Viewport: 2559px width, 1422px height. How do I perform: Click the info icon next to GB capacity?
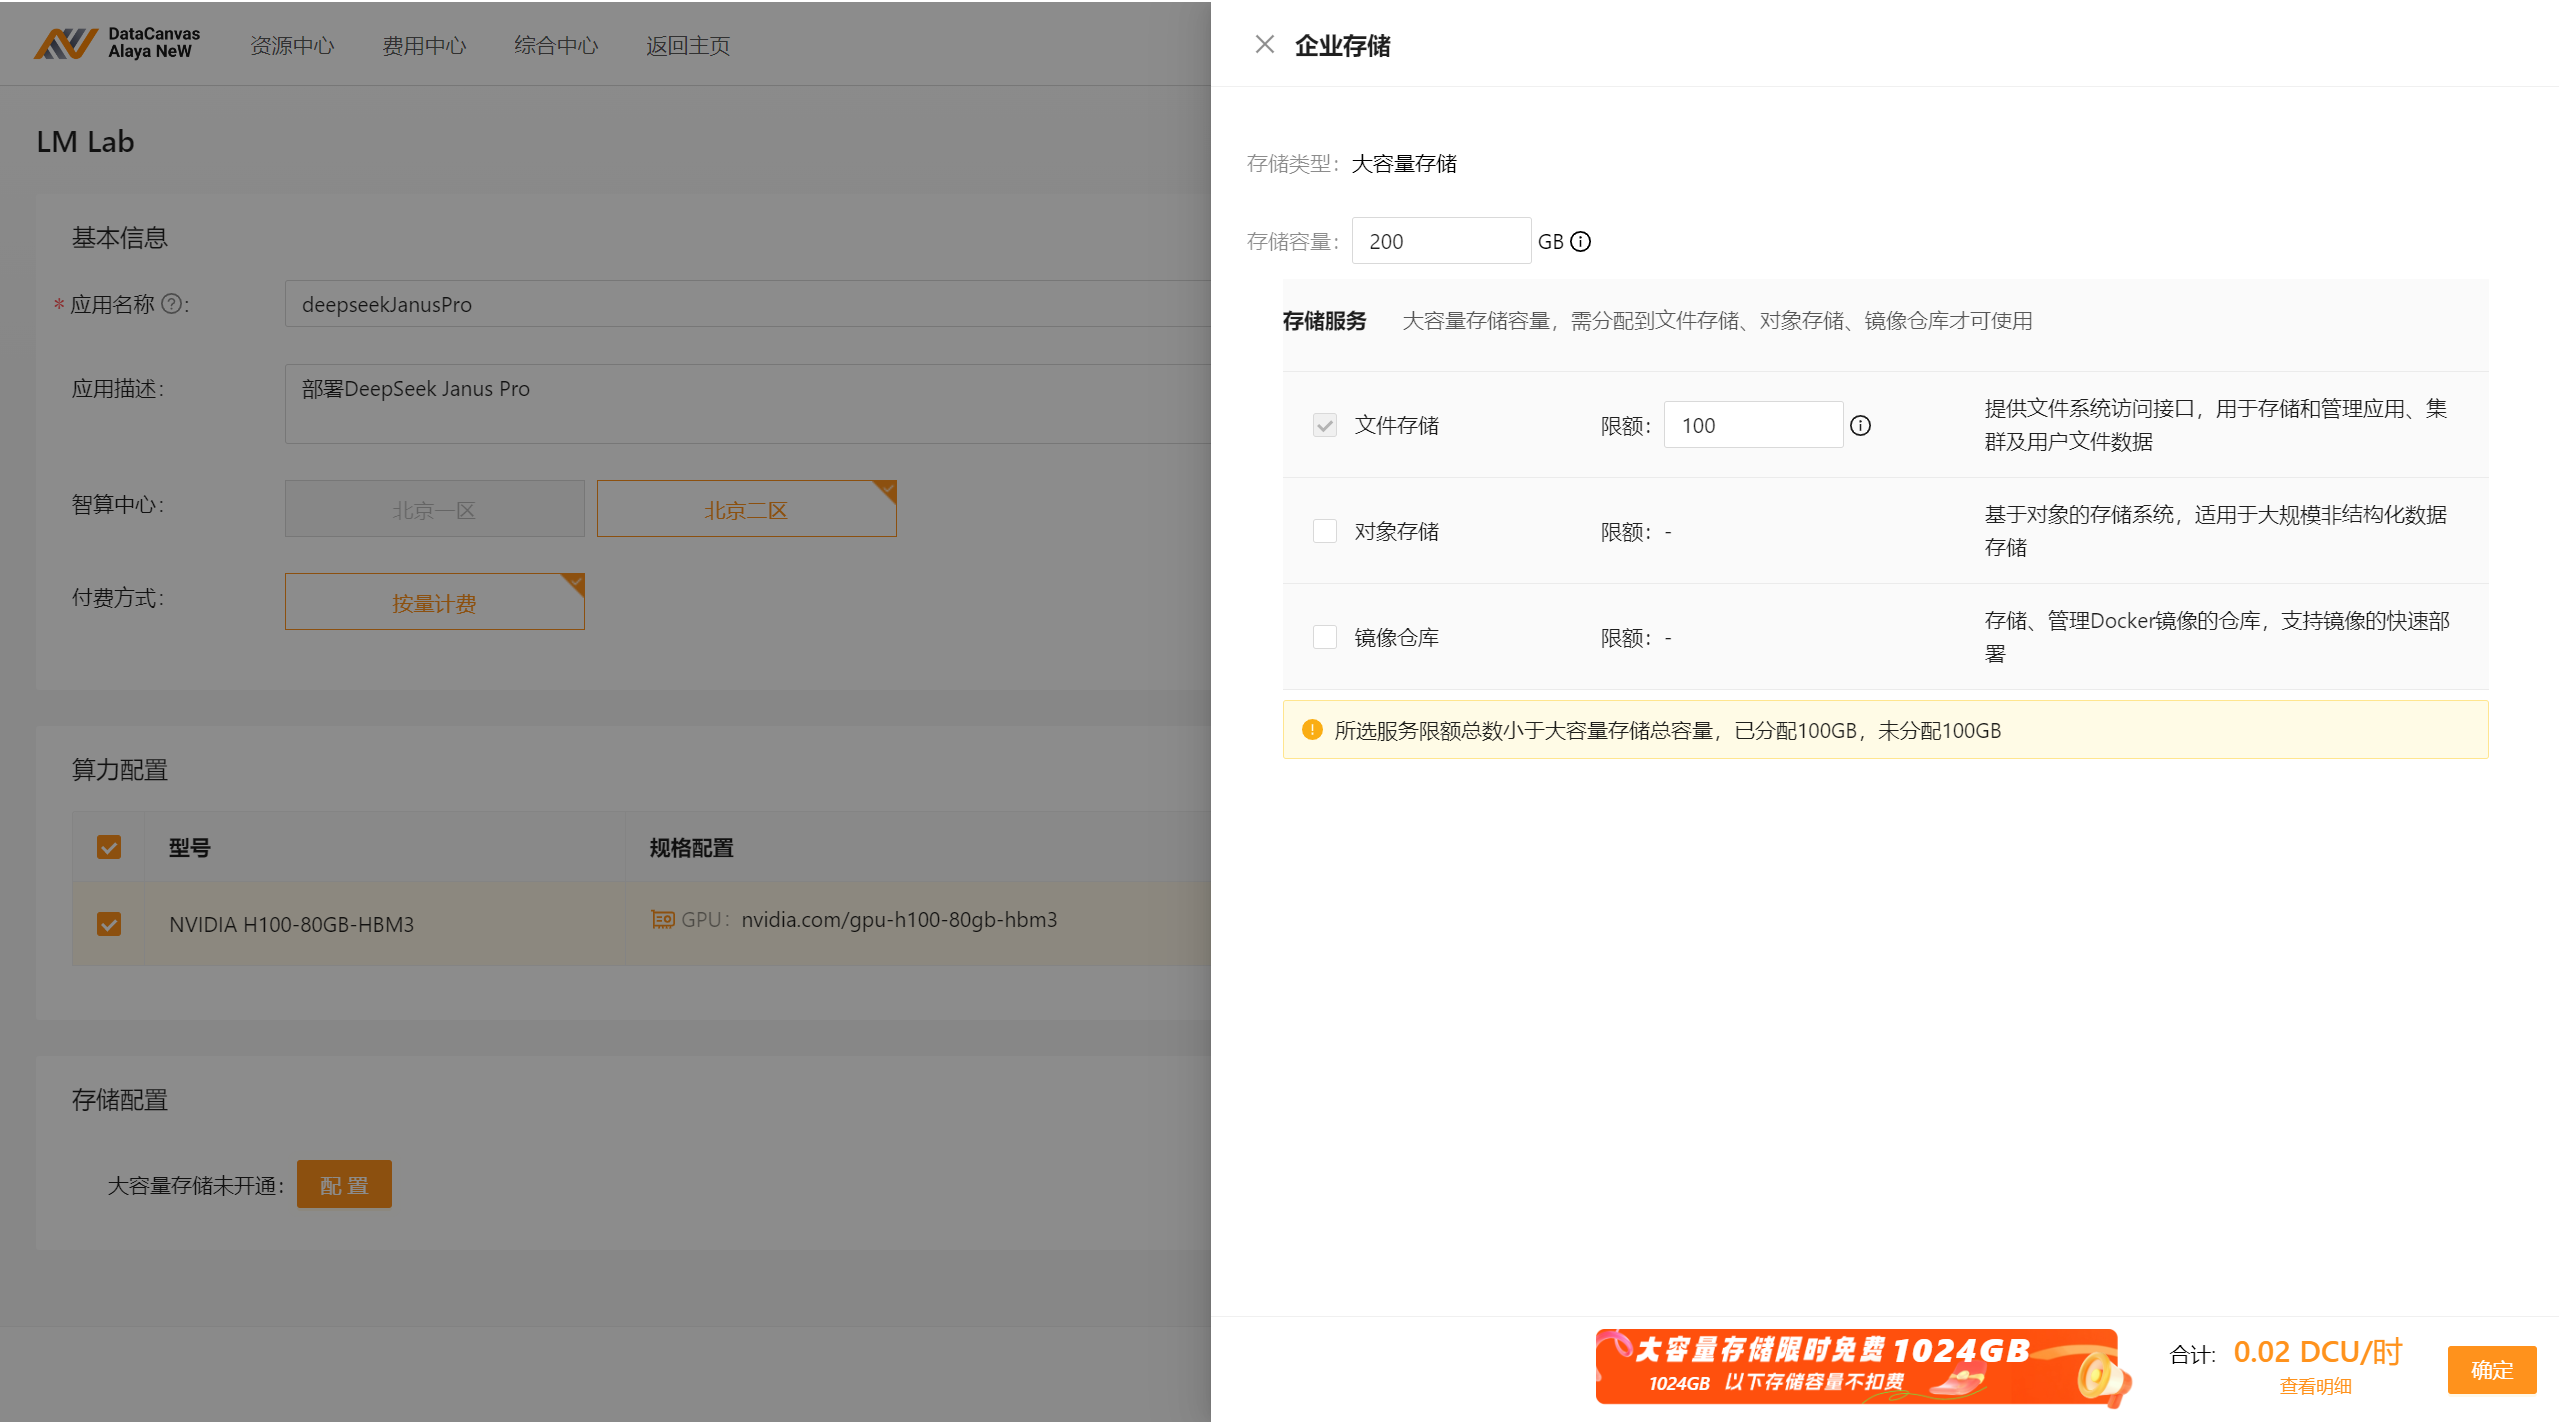[1581, 242]
